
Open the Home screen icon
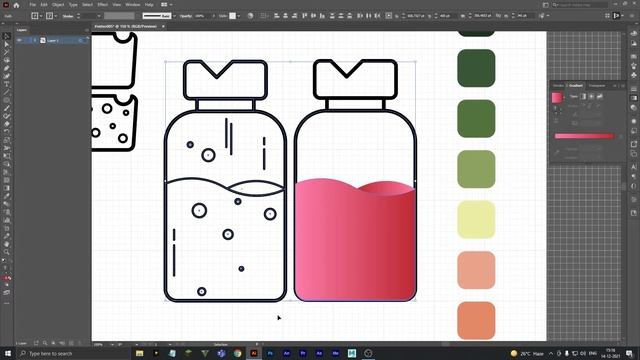coord(16,5)
